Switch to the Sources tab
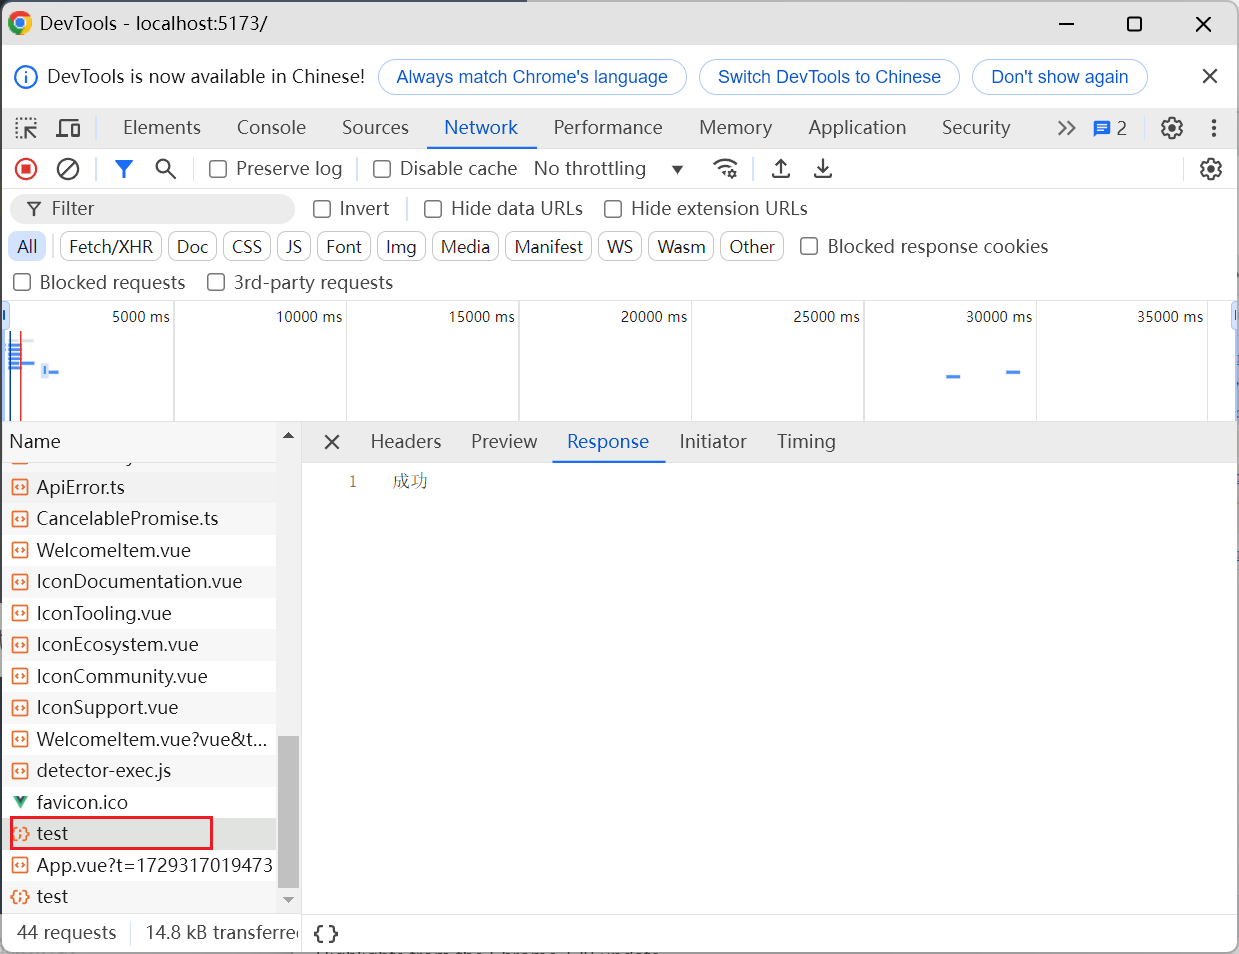 coord(375,128)
